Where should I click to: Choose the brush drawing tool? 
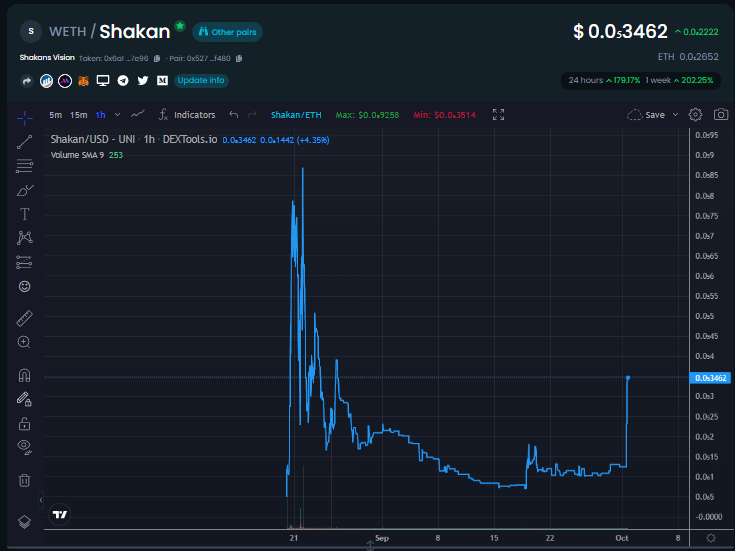click(x=24, y=190)
